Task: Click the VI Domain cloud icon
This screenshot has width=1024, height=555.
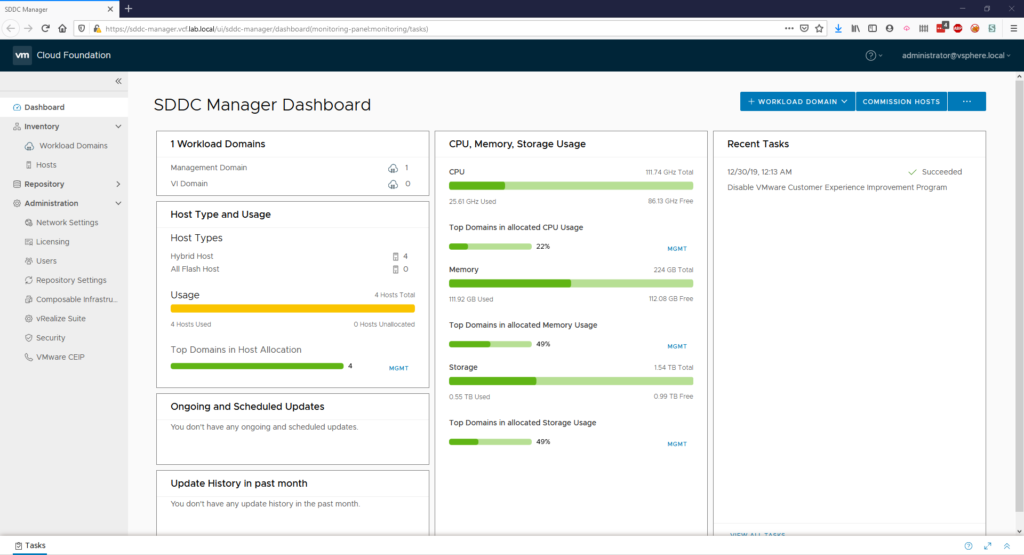Action: pyautogui.click(x=392, y=184)
